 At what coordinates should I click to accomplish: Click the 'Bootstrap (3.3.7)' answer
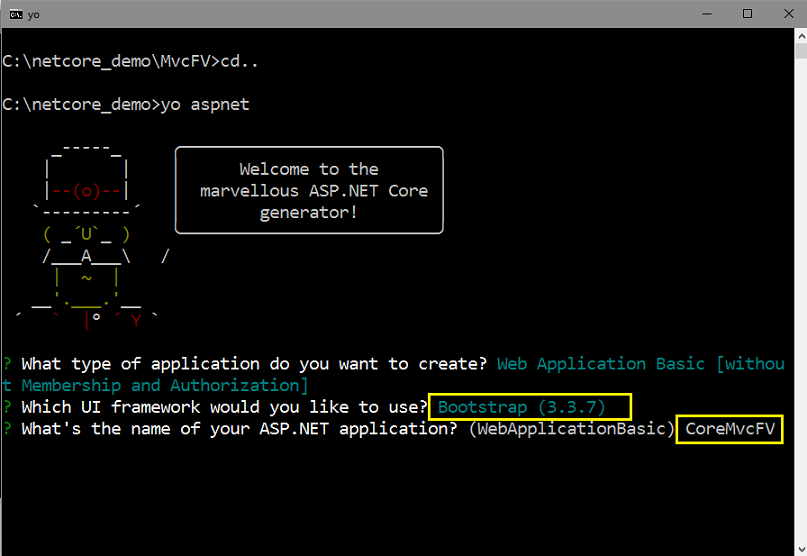521,407
